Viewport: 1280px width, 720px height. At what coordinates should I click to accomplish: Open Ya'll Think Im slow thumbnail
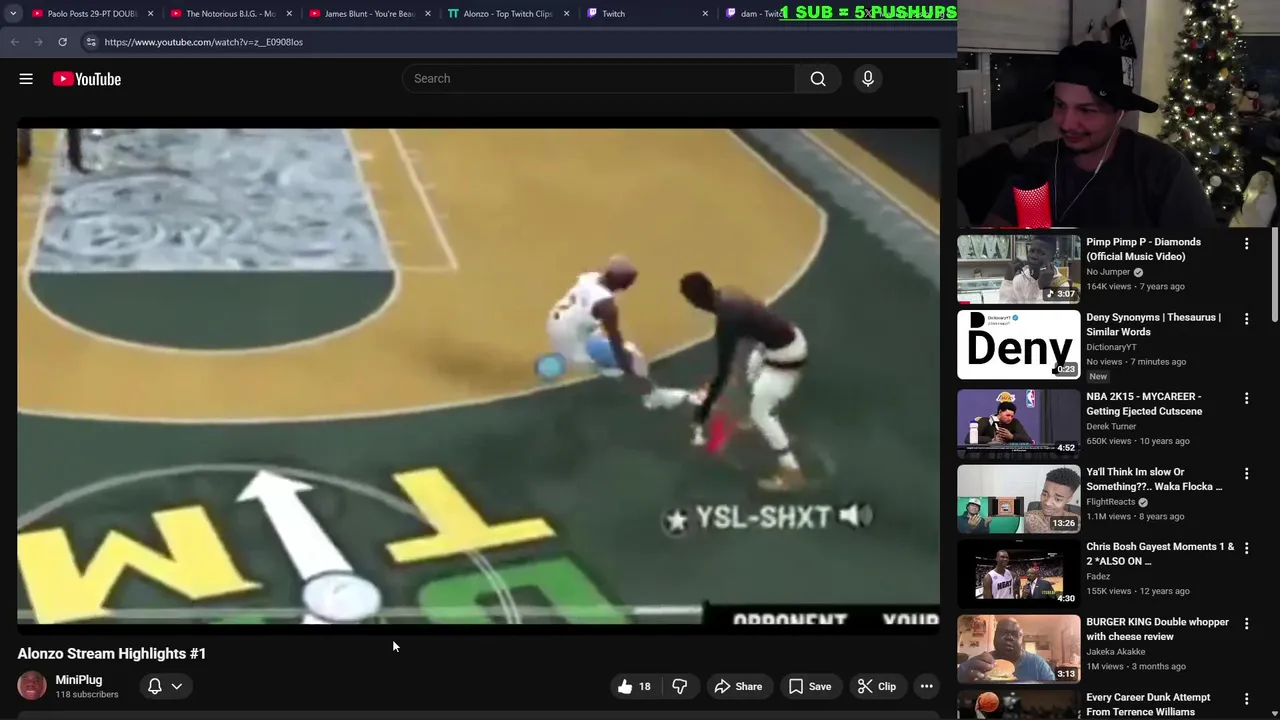coord(1019,498)
